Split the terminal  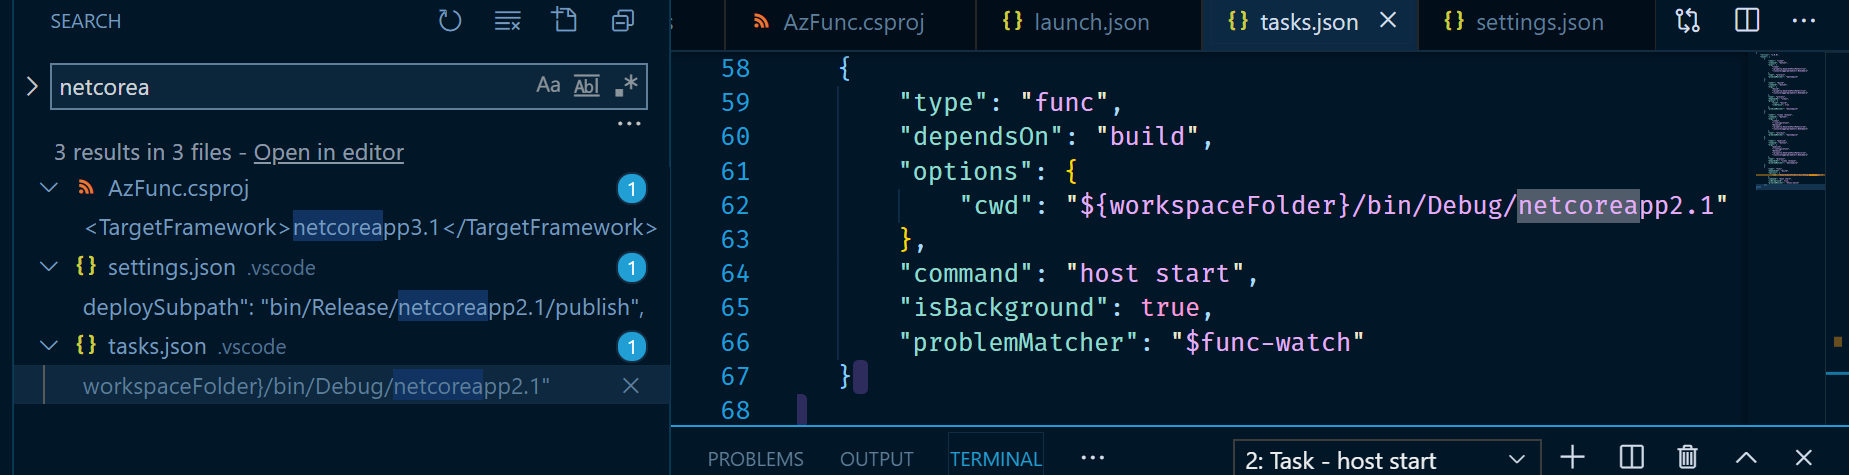(1631, 458)
